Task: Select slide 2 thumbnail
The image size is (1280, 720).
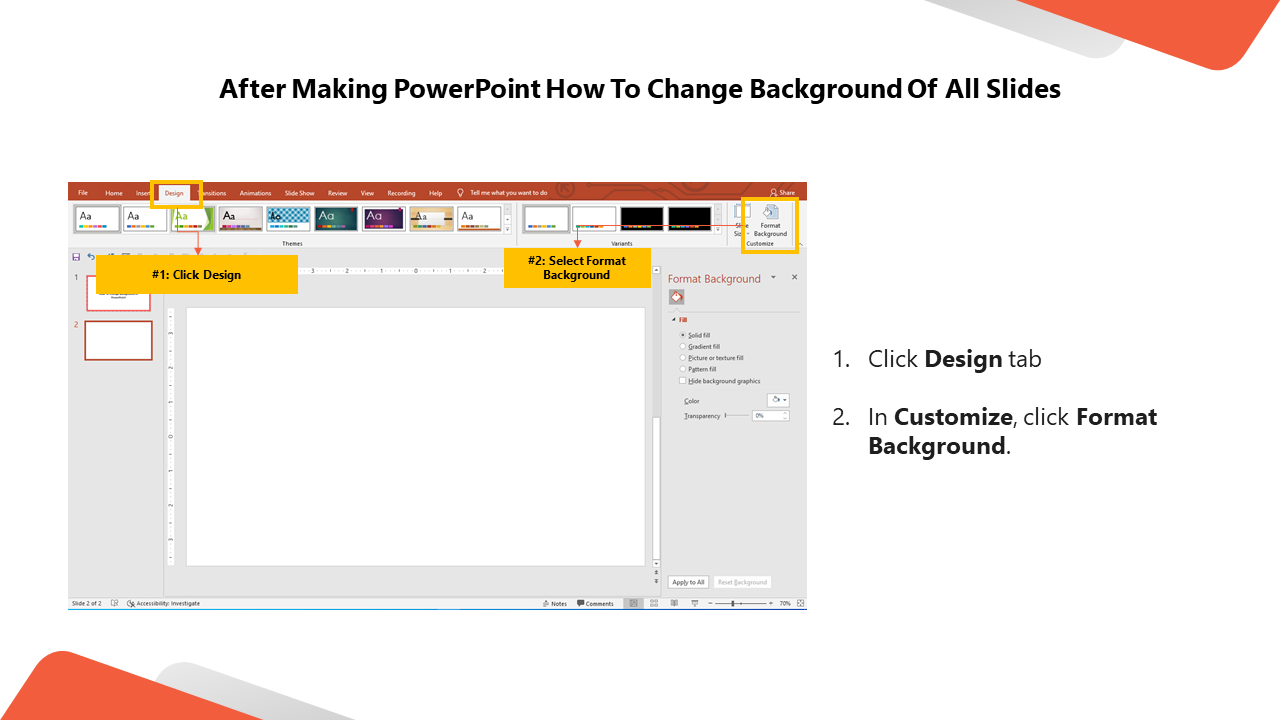Action: 119,341
